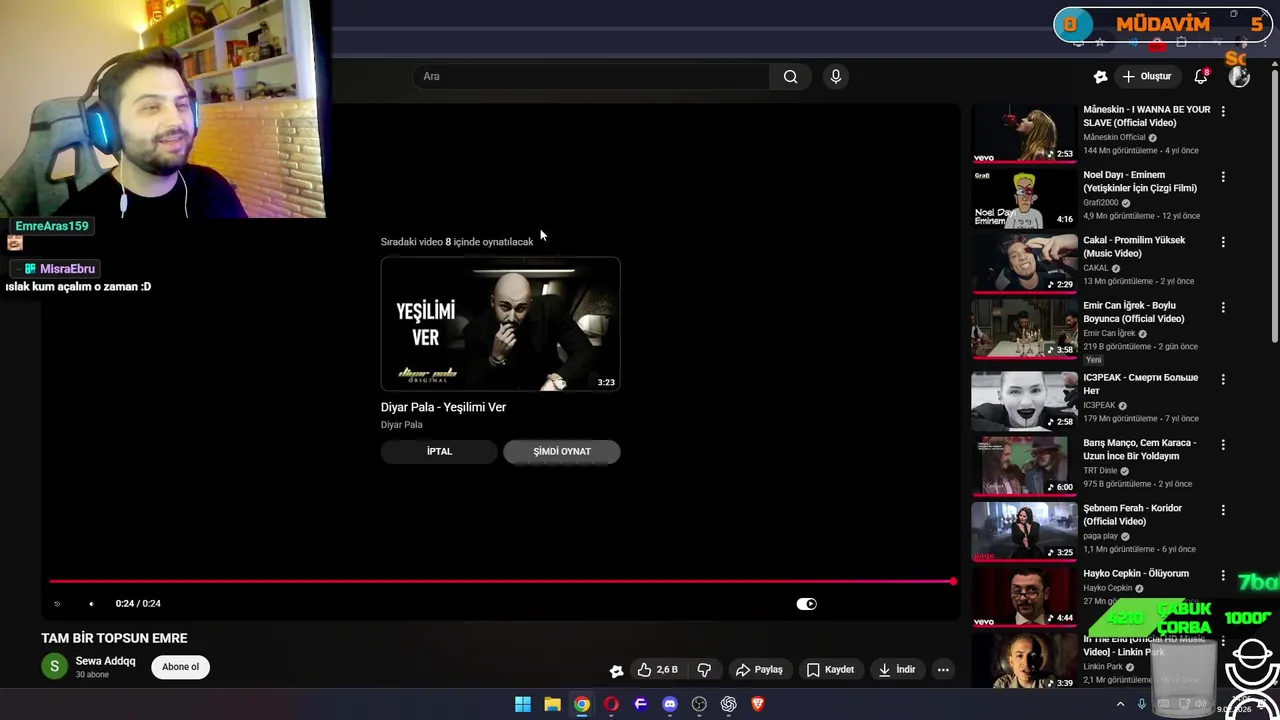
Task: Click the tray microphone icon
Action: tap(1141, 705)
